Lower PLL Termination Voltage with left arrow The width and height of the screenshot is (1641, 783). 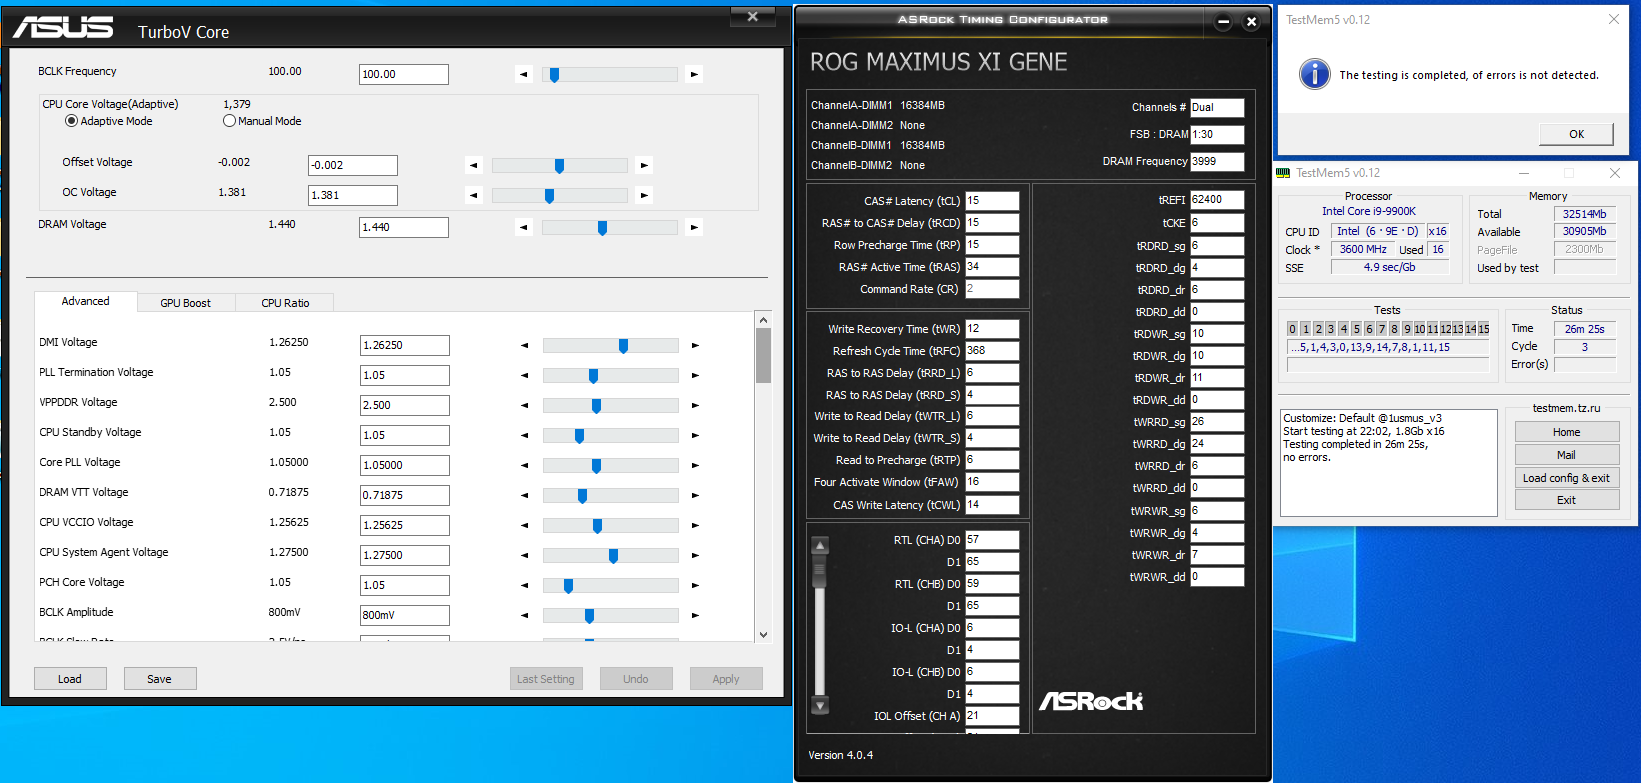(524, 375)
